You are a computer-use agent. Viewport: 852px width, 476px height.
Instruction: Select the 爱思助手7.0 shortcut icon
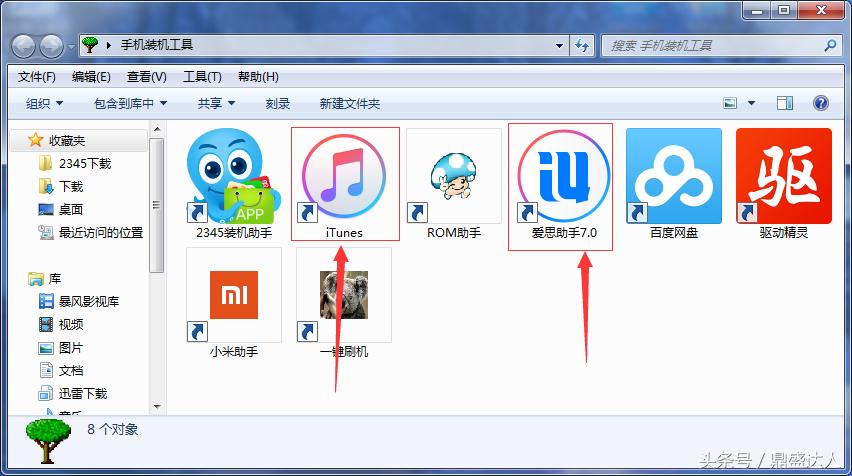pyautogui.click(x=563, y=176)
